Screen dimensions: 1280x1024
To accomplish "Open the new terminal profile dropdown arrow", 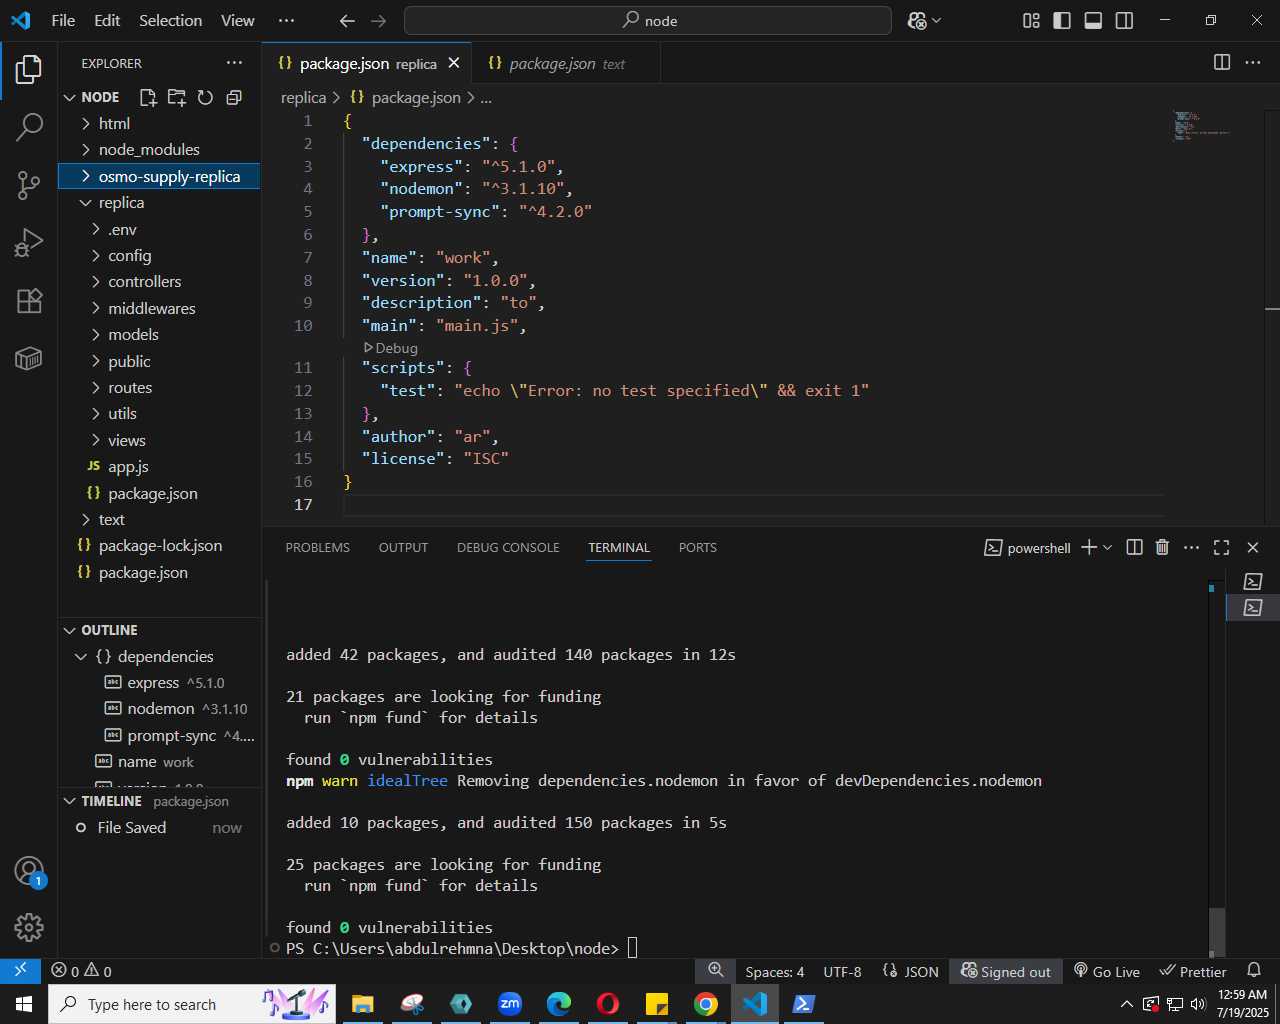I will tap(1107, 547).
